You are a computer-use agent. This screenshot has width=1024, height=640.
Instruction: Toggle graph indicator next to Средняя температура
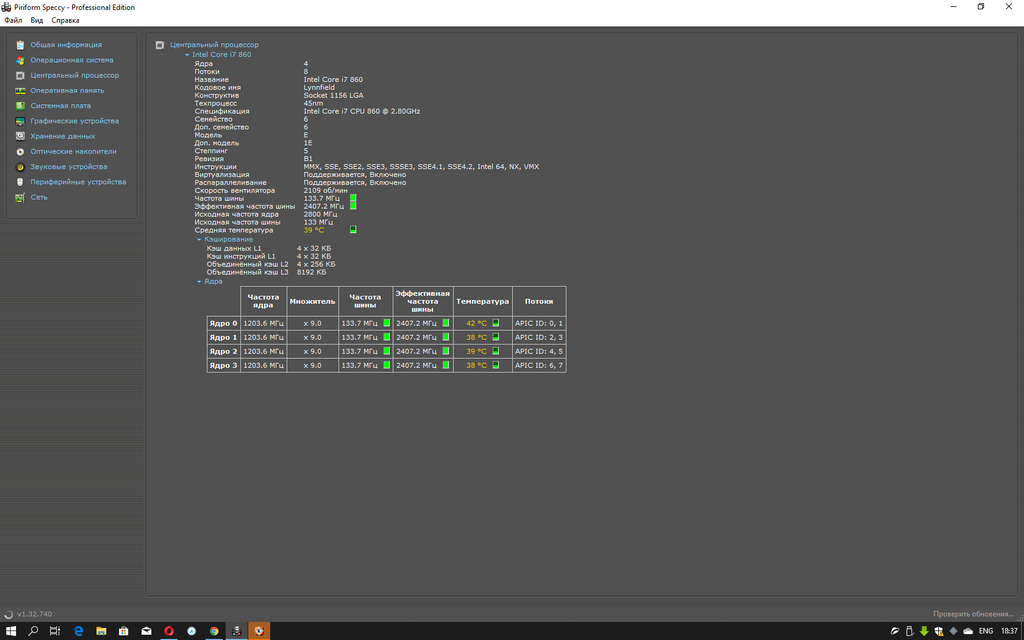tap(353, 230)
